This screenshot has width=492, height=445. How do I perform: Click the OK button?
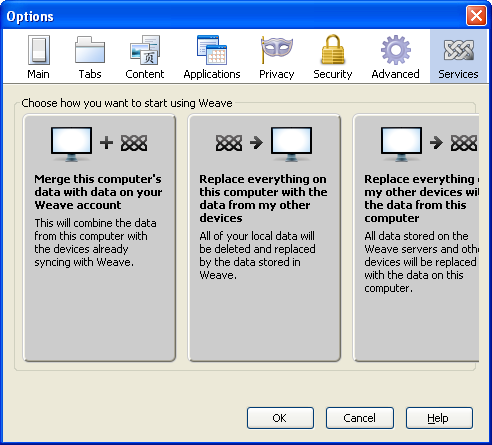(280, 418)
